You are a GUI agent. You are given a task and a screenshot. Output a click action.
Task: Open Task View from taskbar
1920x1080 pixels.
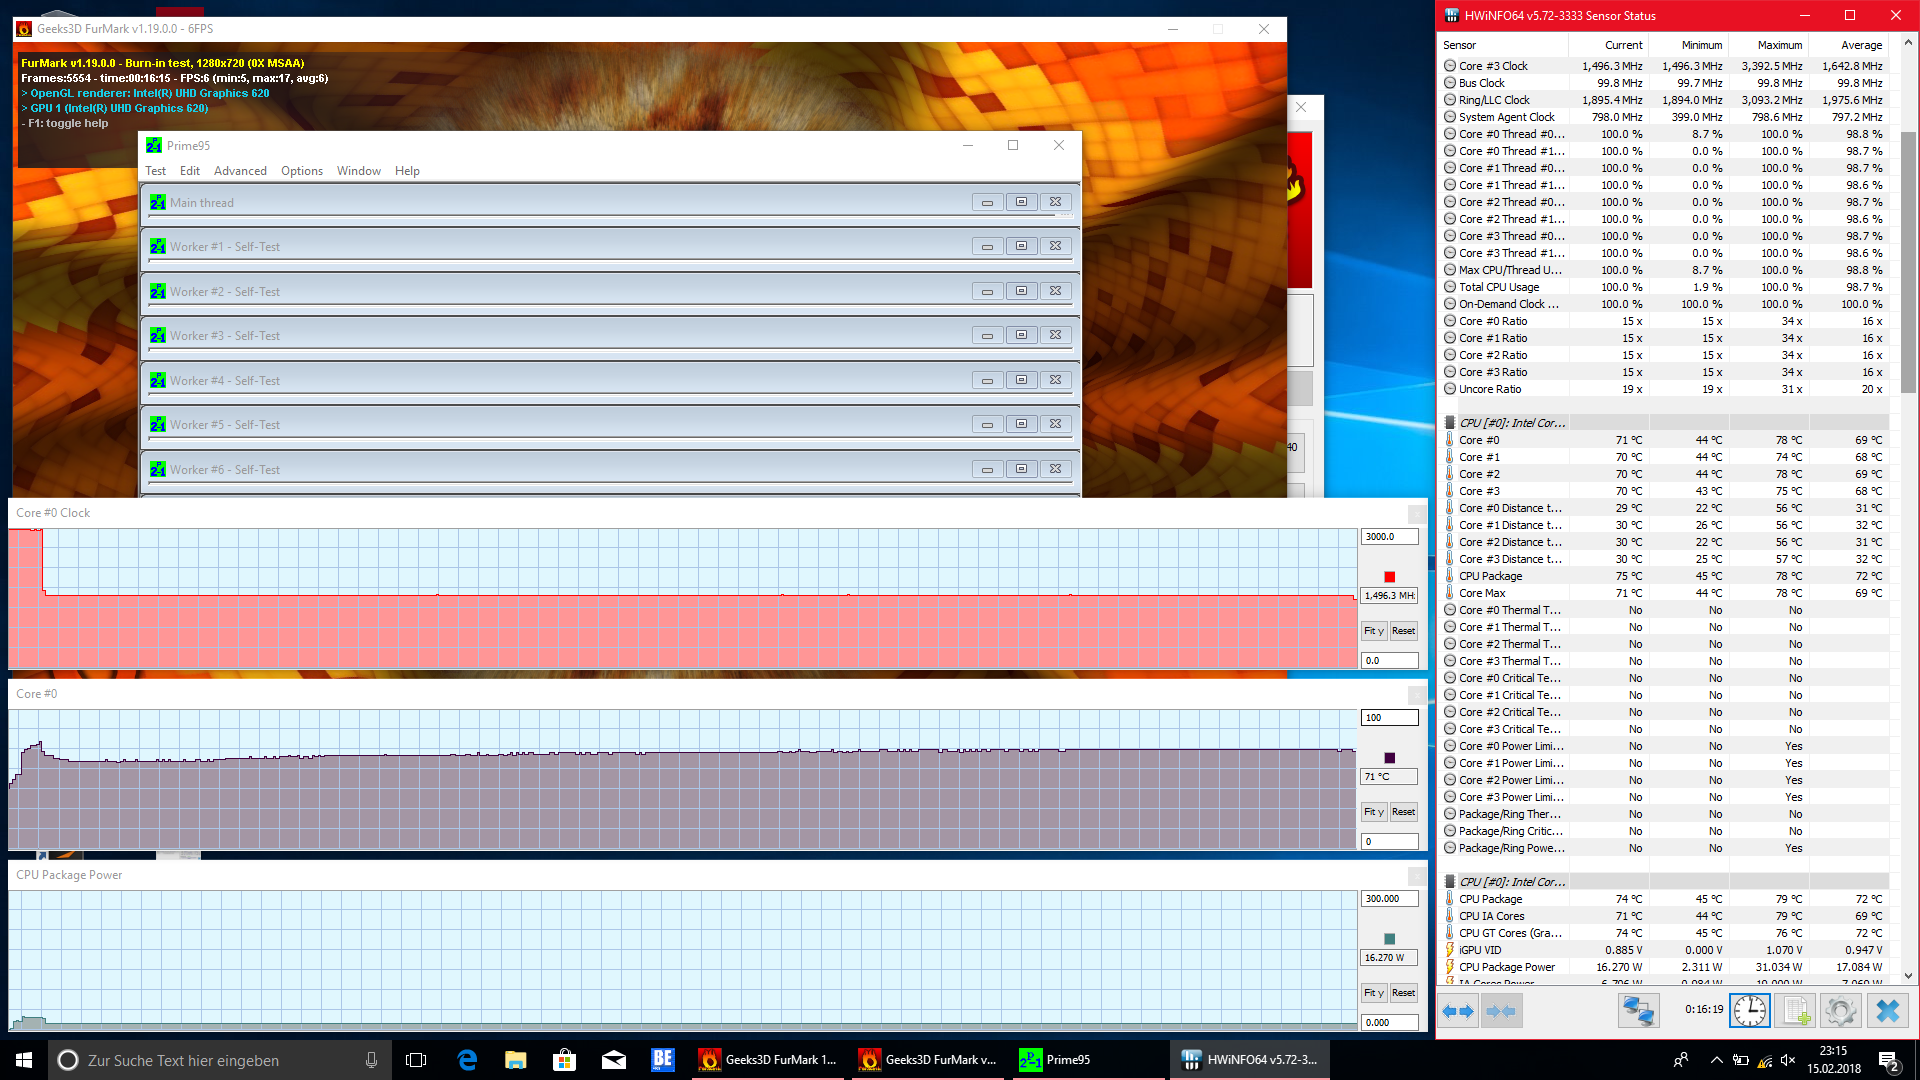(416, 1060)
